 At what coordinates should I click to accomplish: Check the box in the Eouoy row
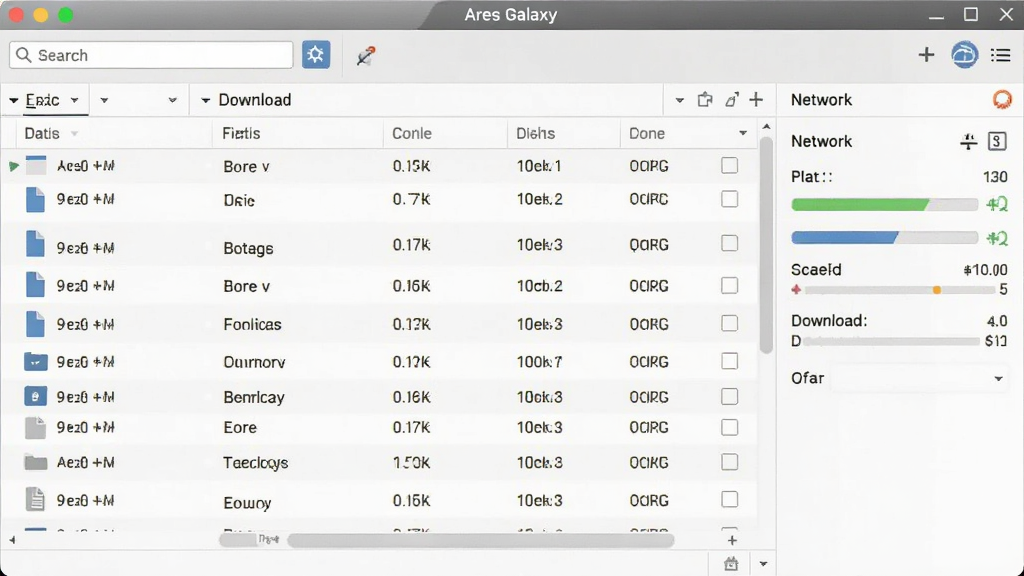pyautogui.click(x=729, y=500)
